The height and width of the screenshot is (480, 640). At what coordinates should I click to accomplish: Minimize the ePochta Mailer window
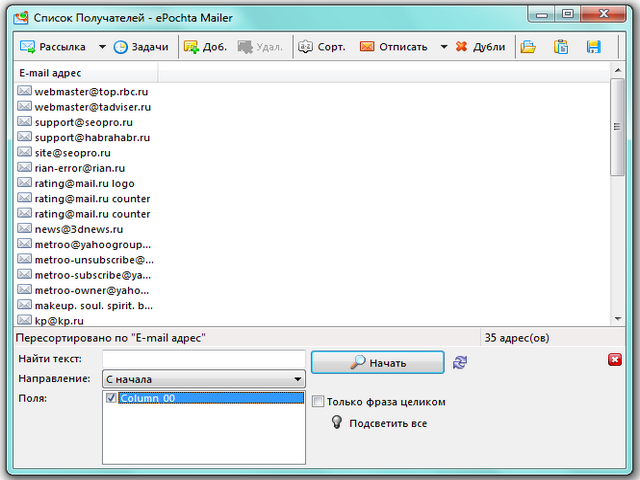point(542,14)
